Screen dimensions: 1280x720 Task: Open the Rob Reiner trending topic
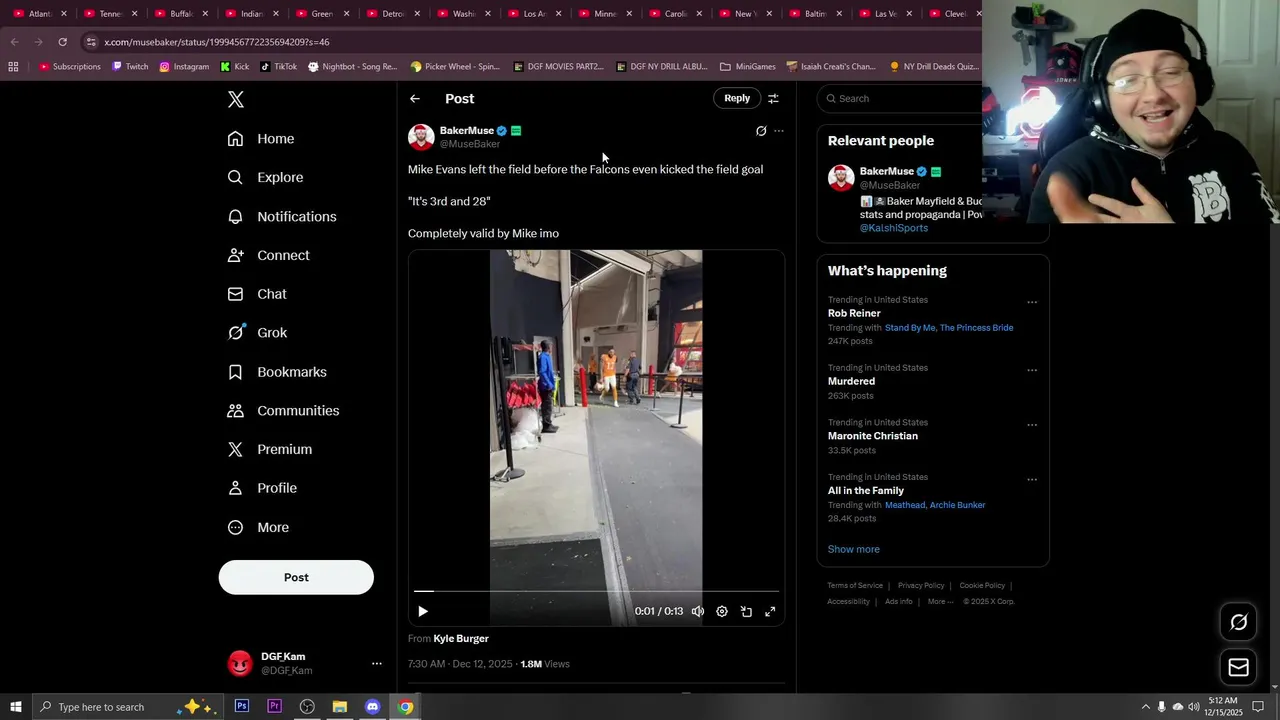click(x=854, y=313)
